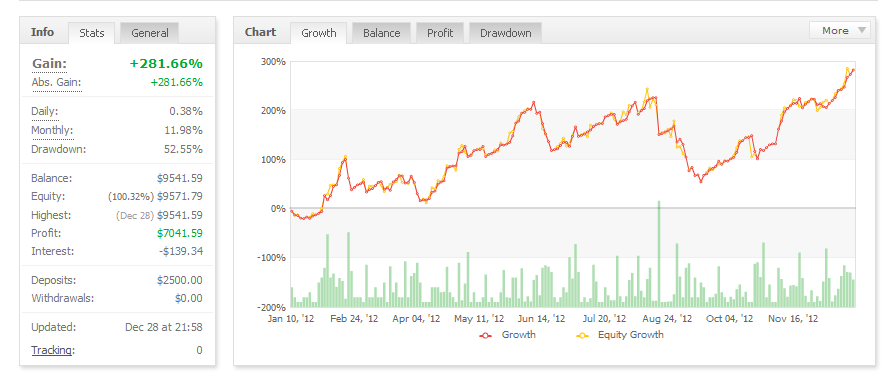The image size is (894, 378).
Task: Click the May 11, '12 axis date
Action: tap(479, 319)
